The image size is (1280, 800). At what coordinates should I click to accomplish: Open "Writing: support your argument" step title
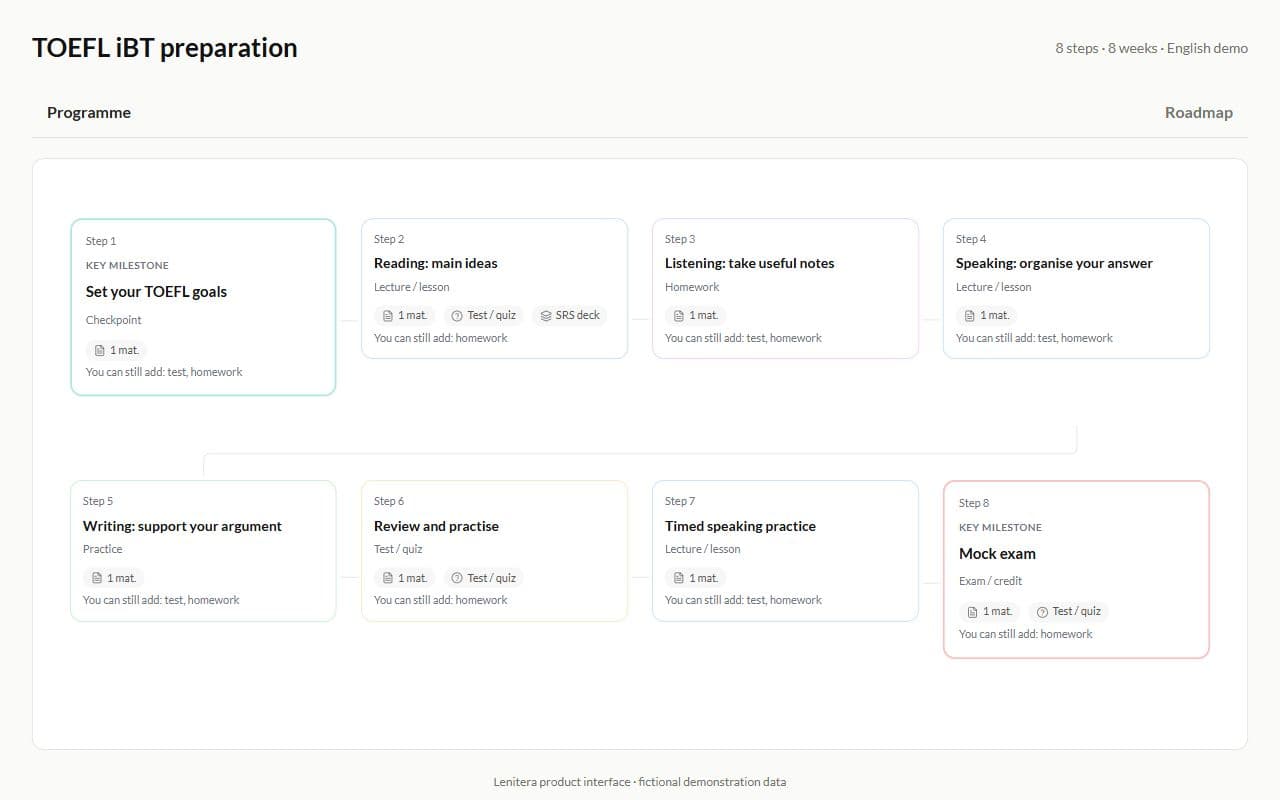pos(182,526)
